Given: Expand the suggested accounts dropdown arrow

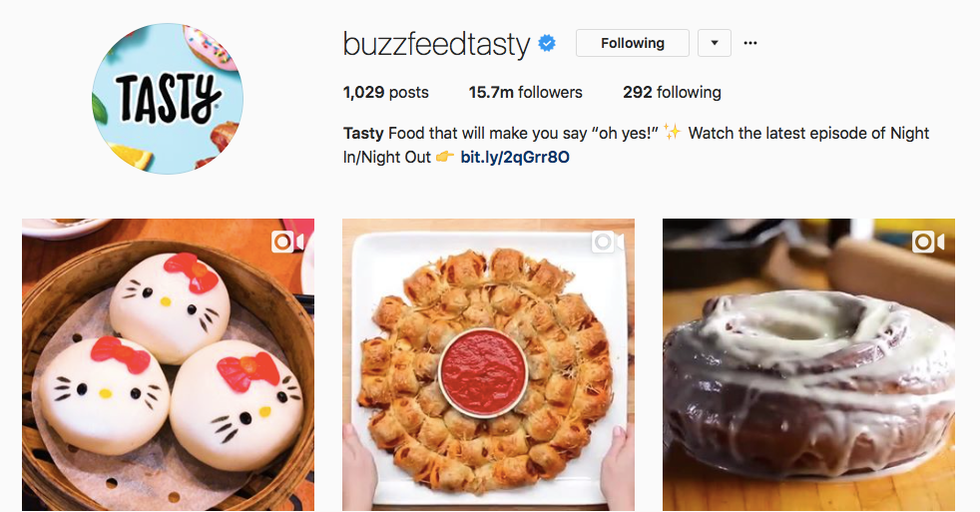Looking at the screenshot, I should tap(714, 43).
